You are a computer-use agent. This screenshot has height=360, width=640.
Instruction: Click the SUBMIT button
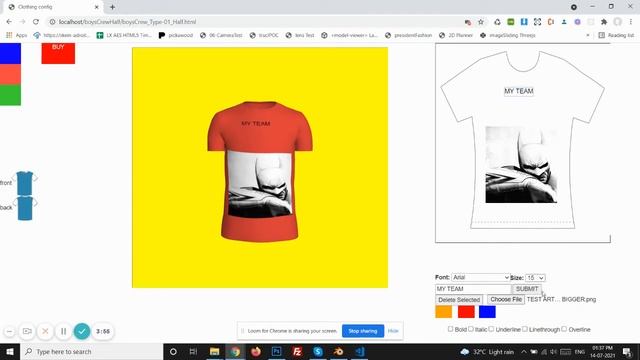(x=527, y=289)
